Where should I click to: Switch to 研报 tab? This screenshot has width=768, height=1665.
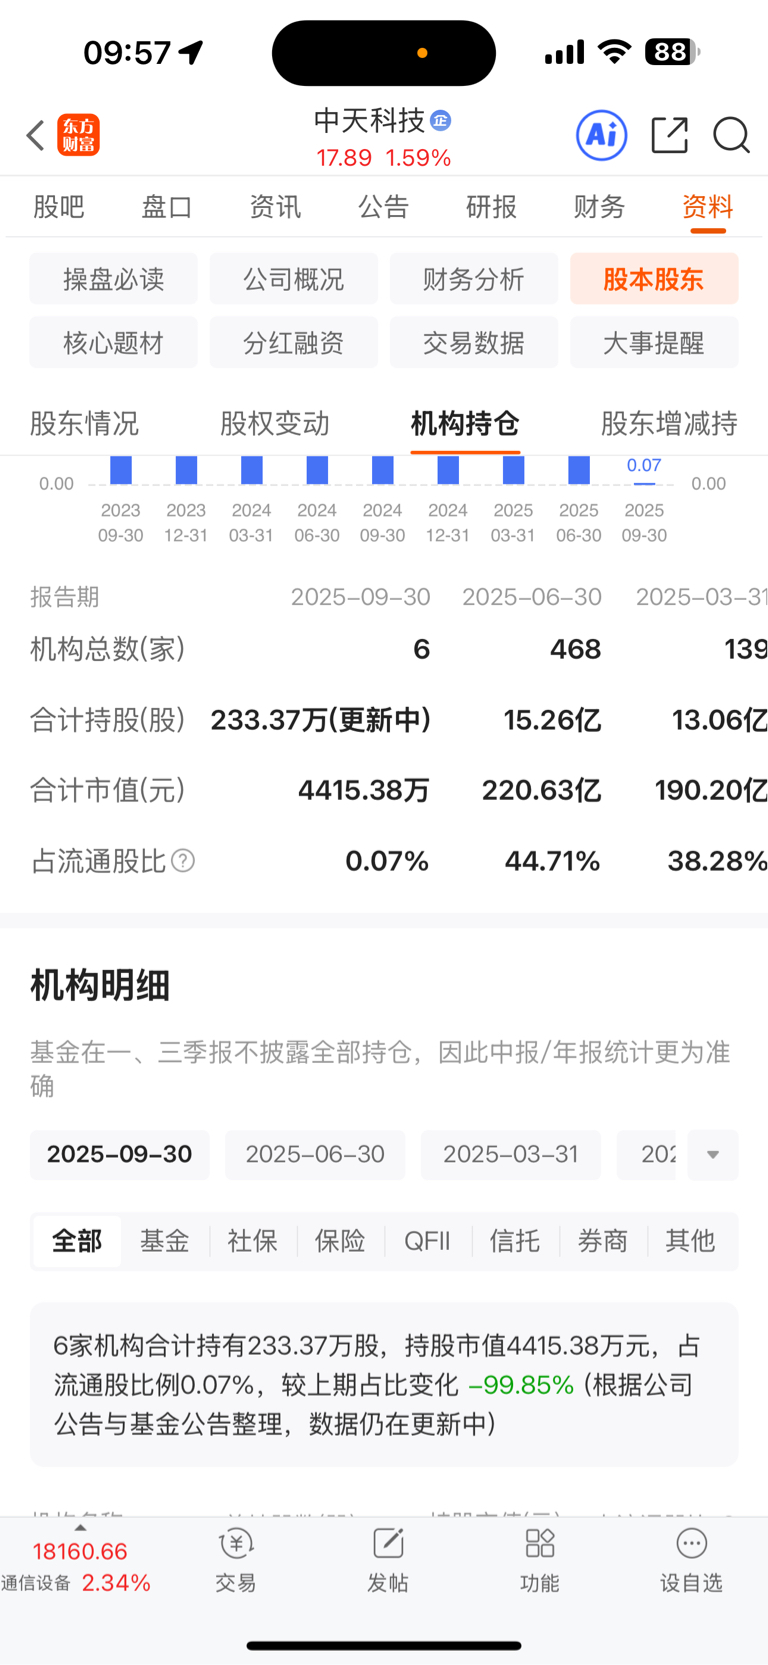pyautogui.click(x=492, y=207)
